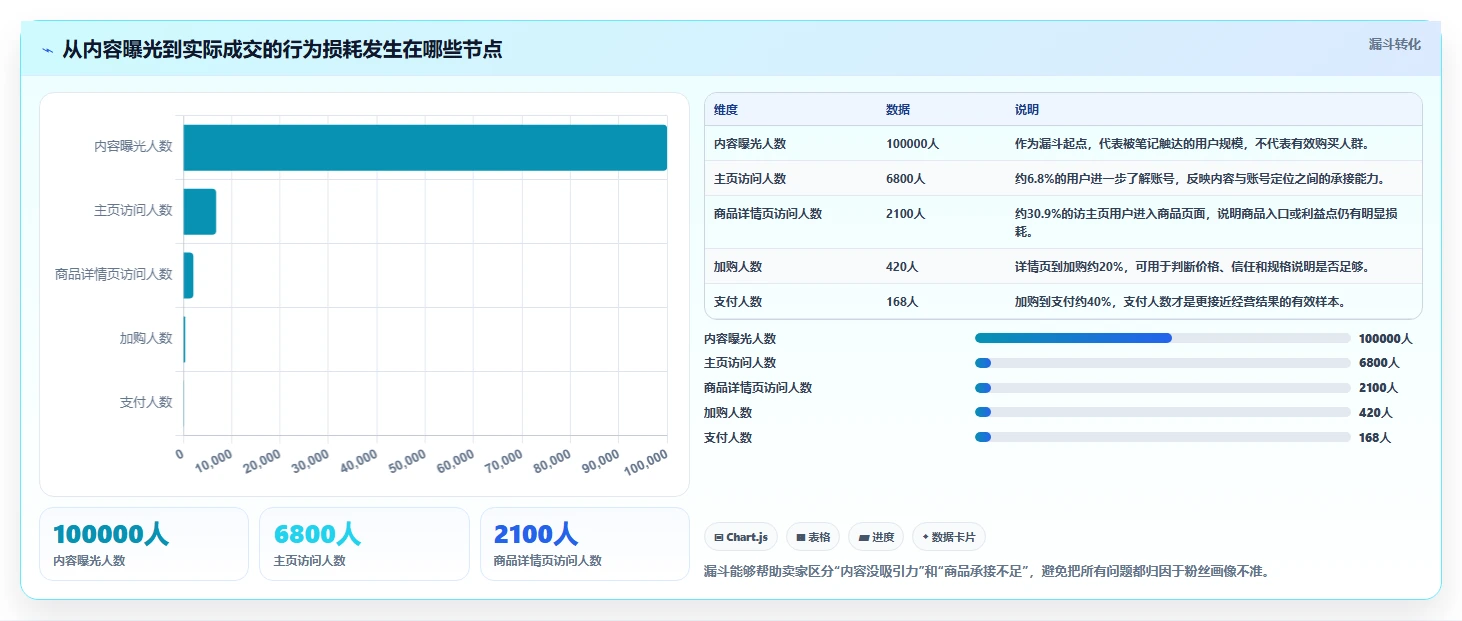Click the 维度 column header in the table
The width and height of the screenshot is (1462, 621).
[x=726, y=110]
